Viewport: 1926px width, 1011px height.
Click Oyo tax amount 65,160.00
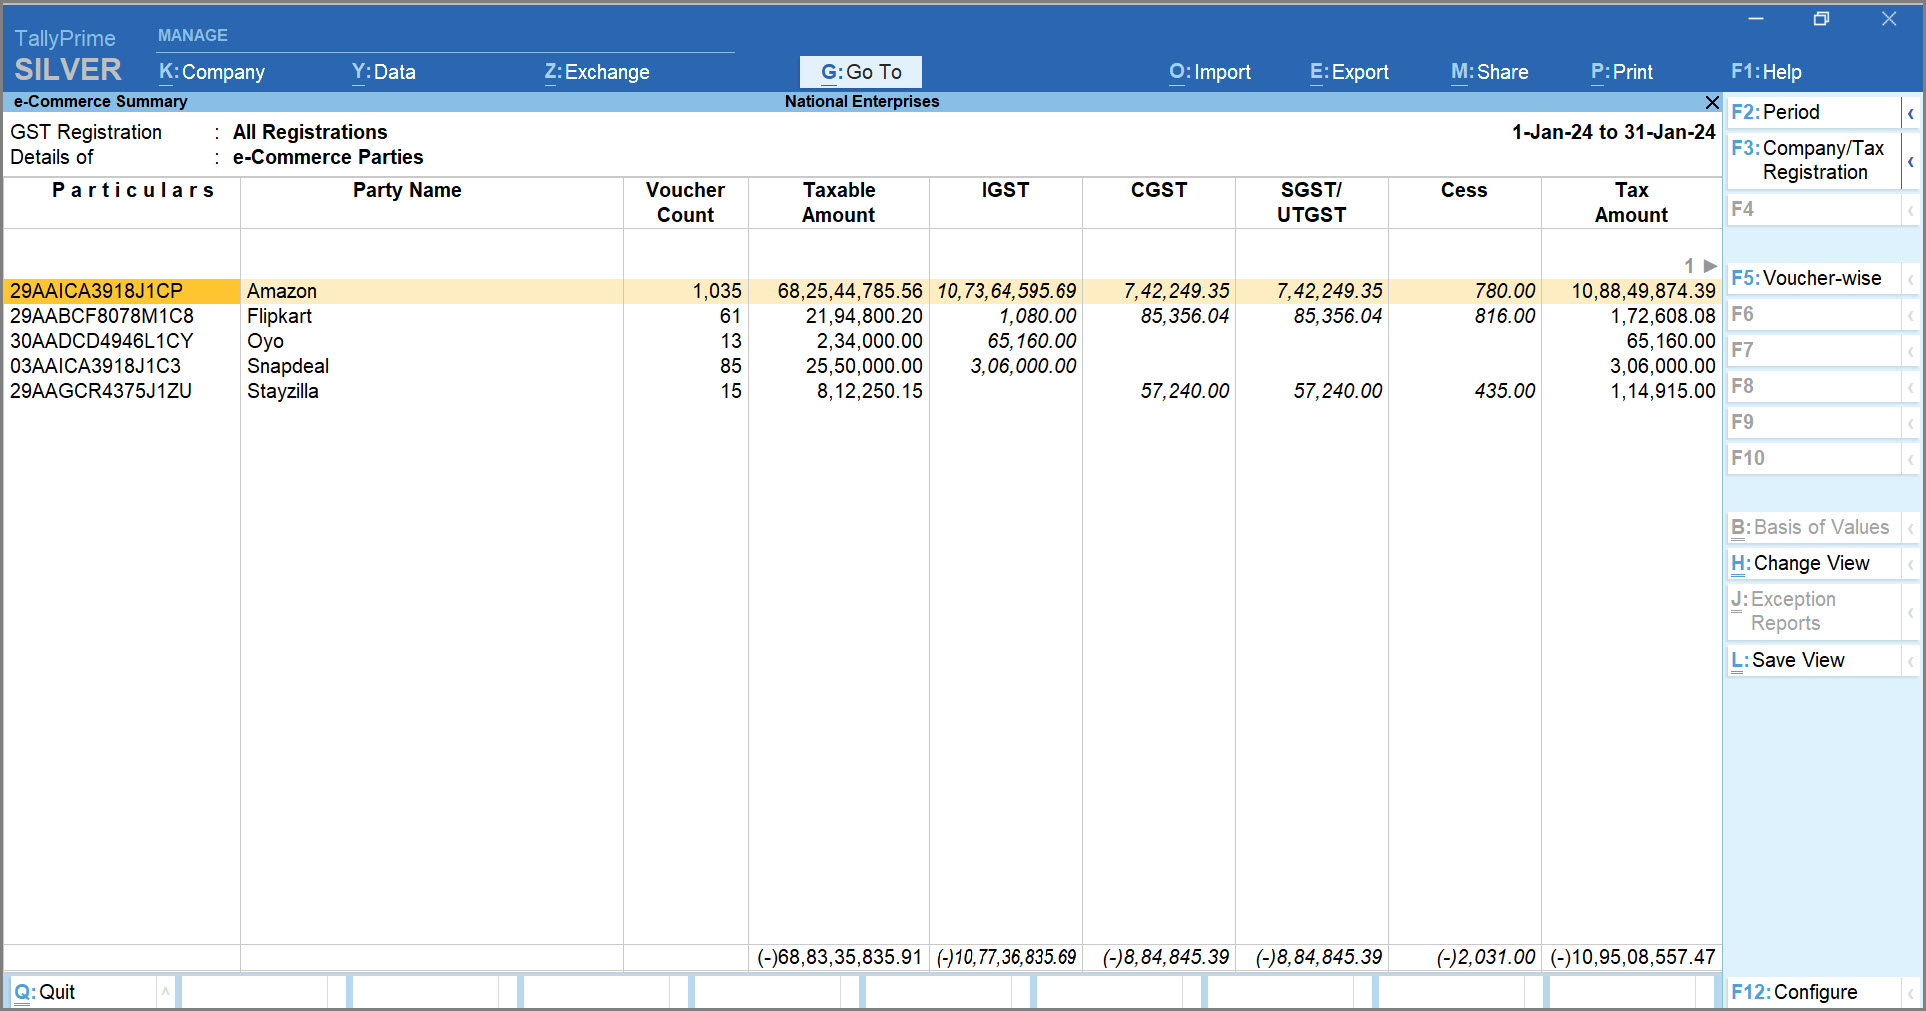coord(1670,341)
